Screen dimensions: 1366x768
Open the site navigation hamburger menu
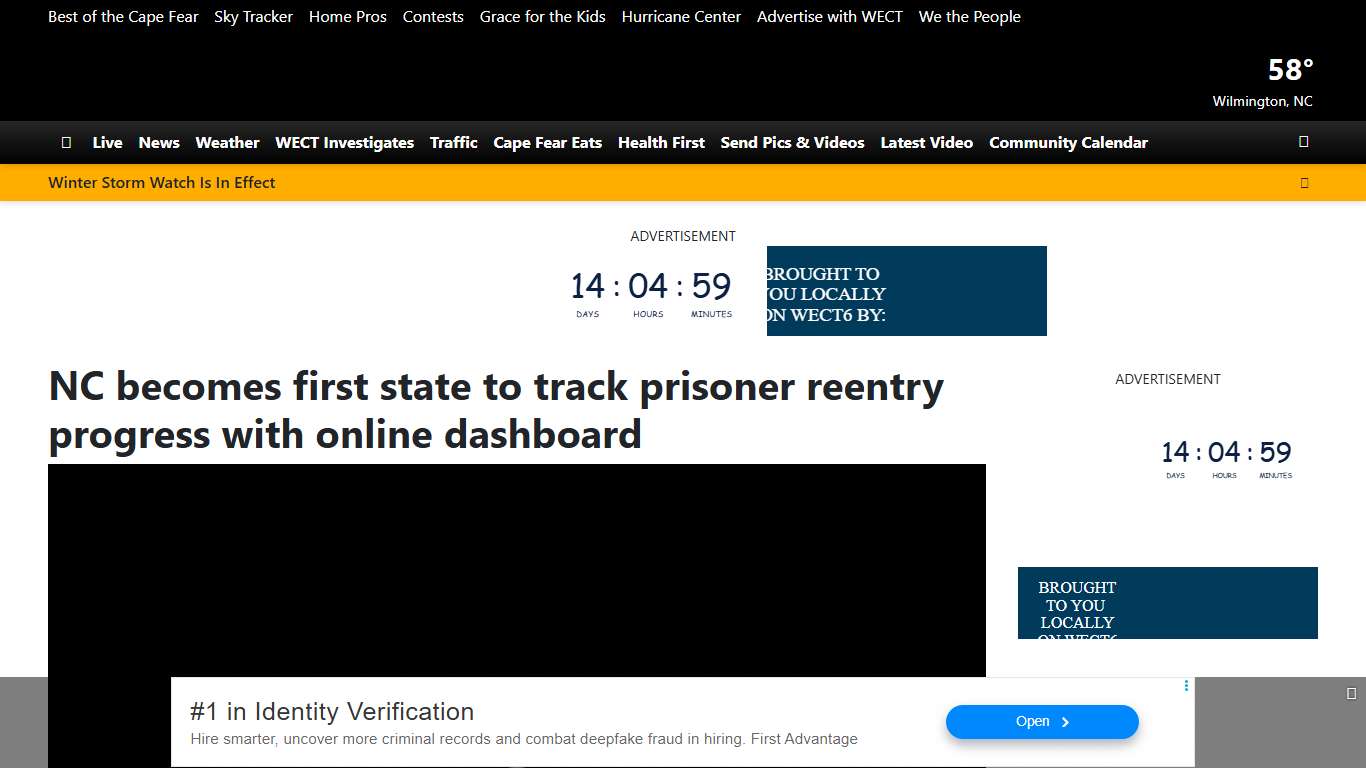click(x=66, y=142)
